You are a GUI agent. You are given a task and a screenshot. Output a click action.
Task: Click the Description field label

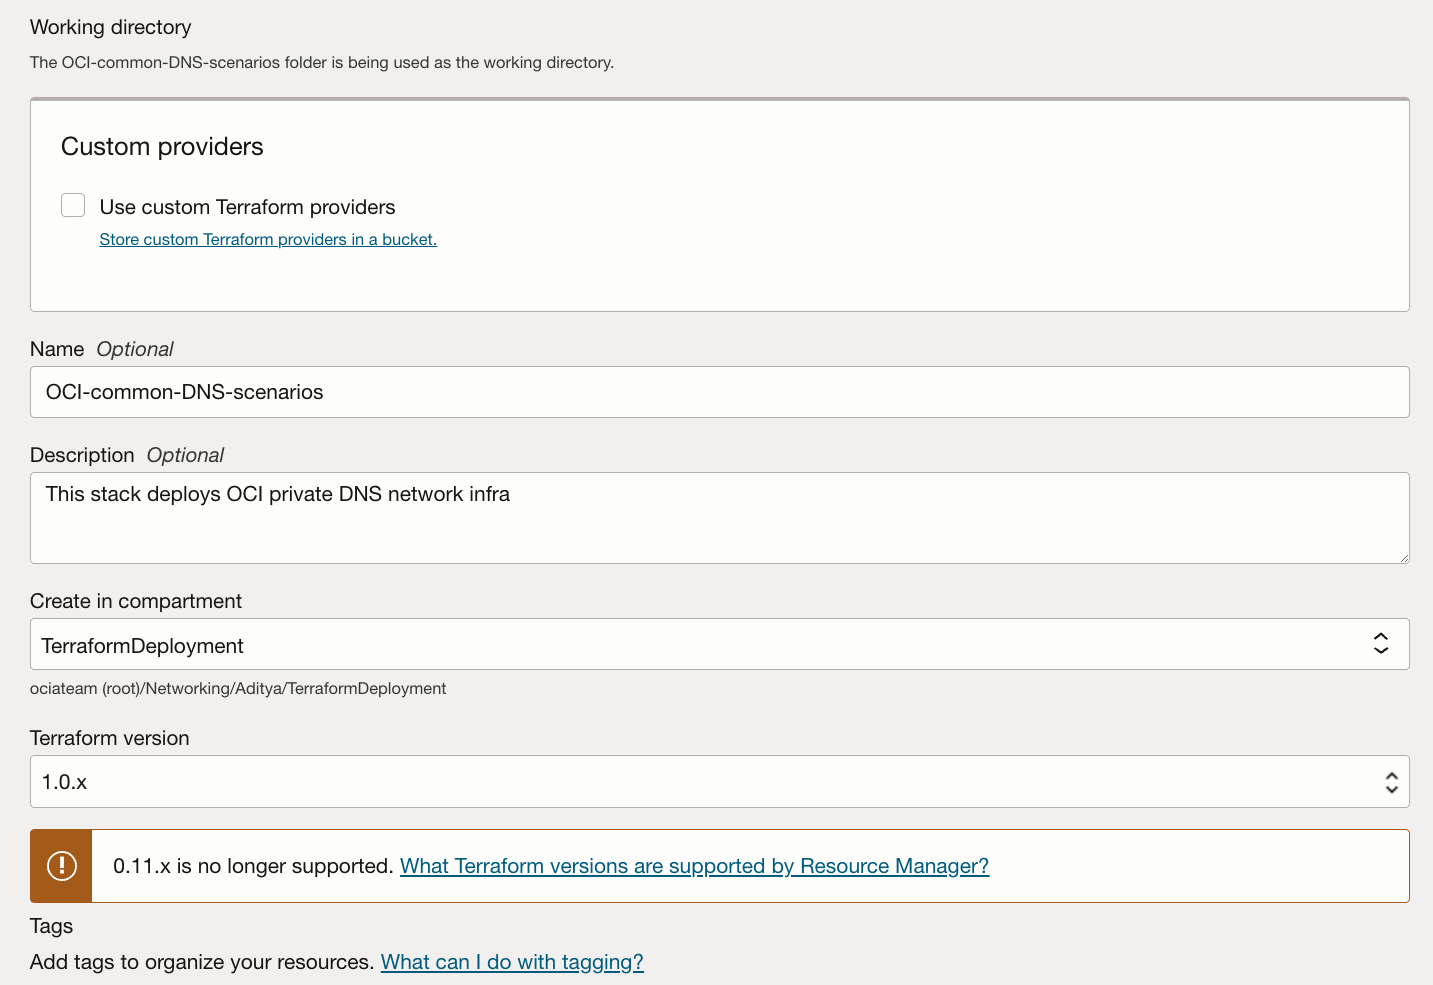pos(82,455)
